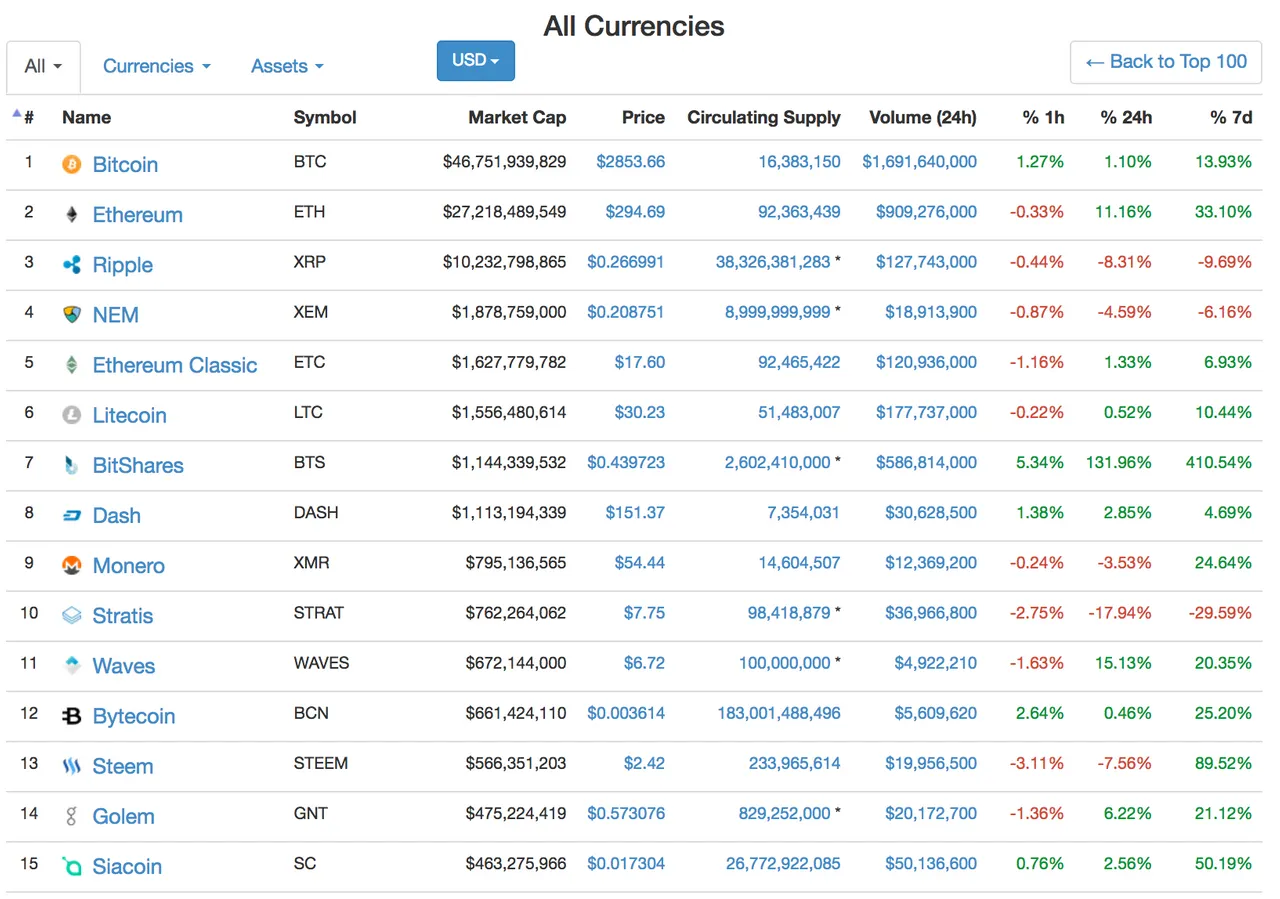This screenshot has height=899, width=1280.
Task: Sort by % 1h column header
Action: 1043,117
